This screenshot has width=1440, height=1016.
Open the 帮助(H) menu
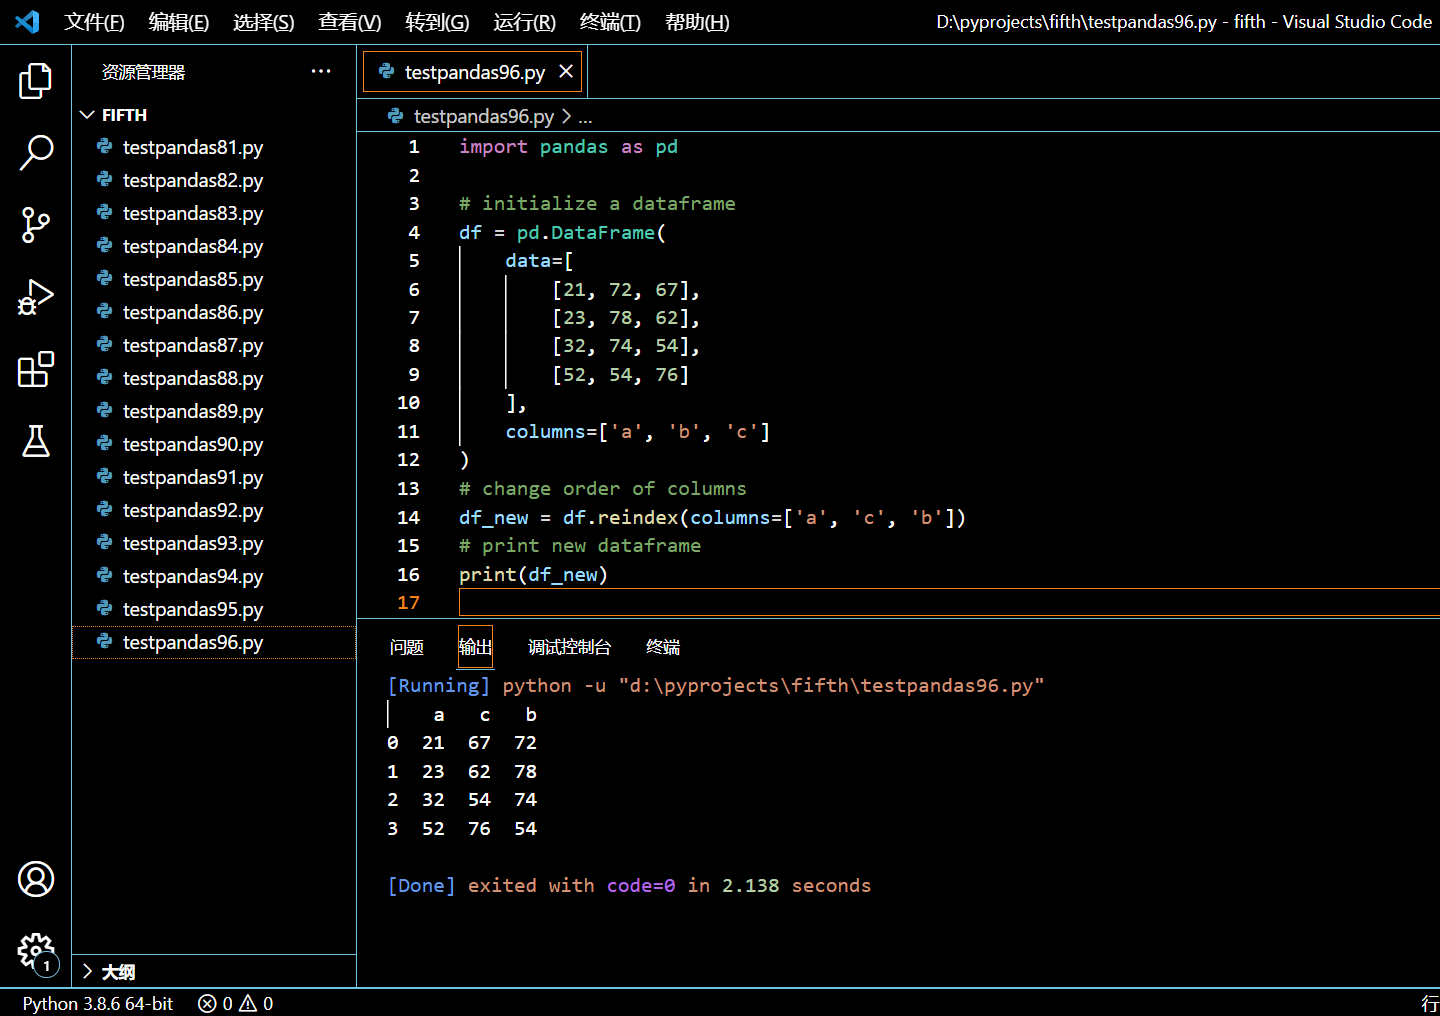(697, 22)
